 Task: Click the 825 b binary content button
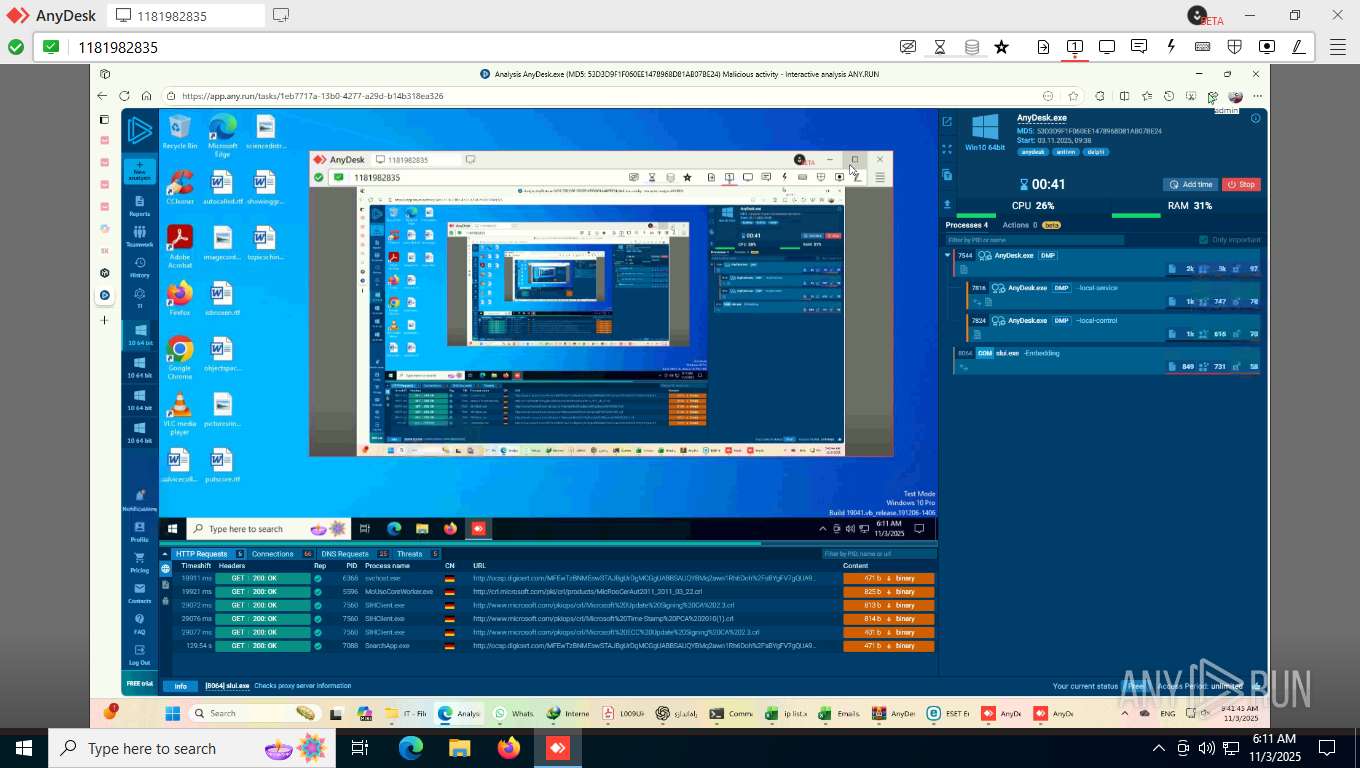pyautogui.click(x=888, y=592)
